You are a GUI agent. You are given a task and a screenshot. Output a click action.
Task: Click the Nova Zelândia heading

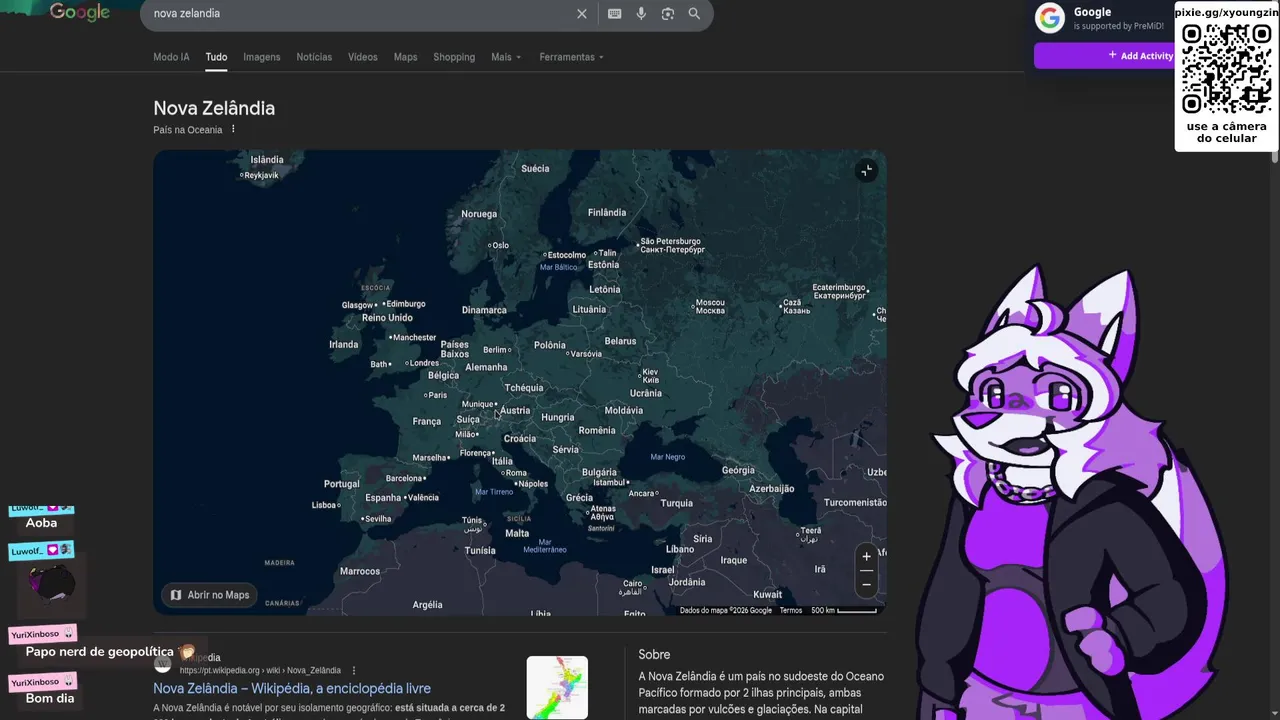214,108
